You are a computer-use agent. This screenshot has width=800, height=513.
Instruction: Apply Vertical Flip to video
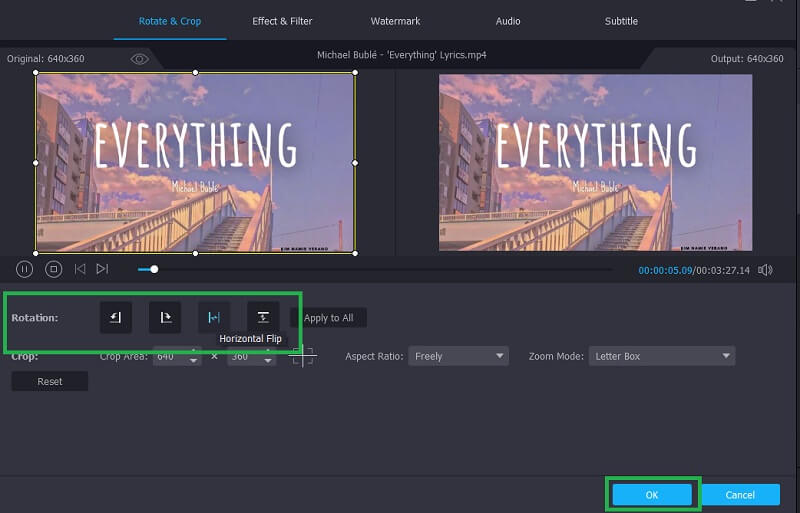pyautogui.click(x=263, y=317)
